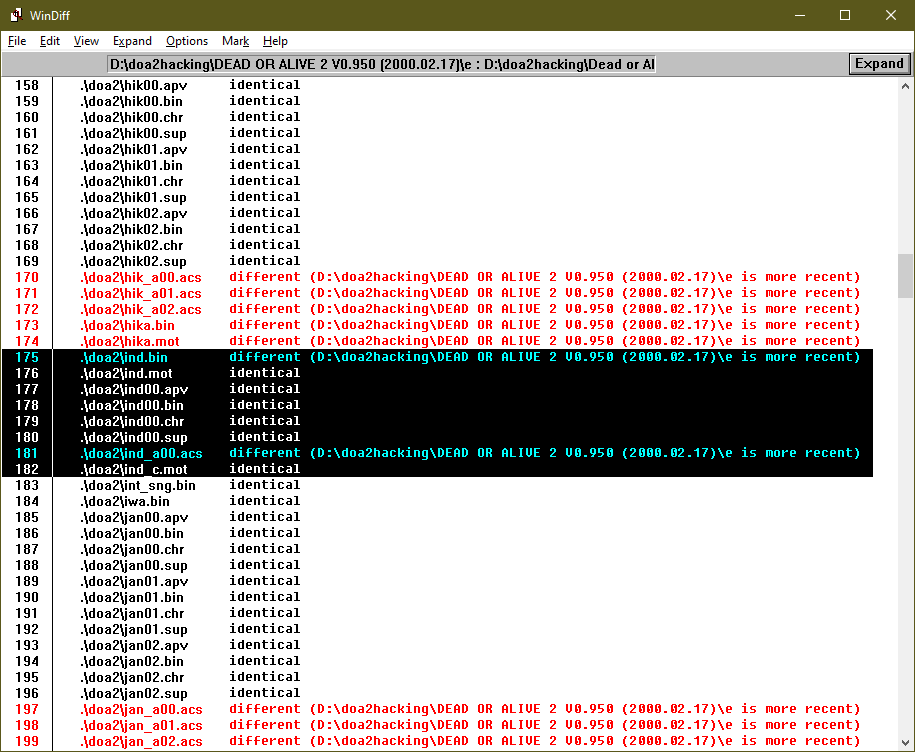Select row .\doa2\jan01.sup
This screenshot has width=915, height=752.
pos(437,629)
